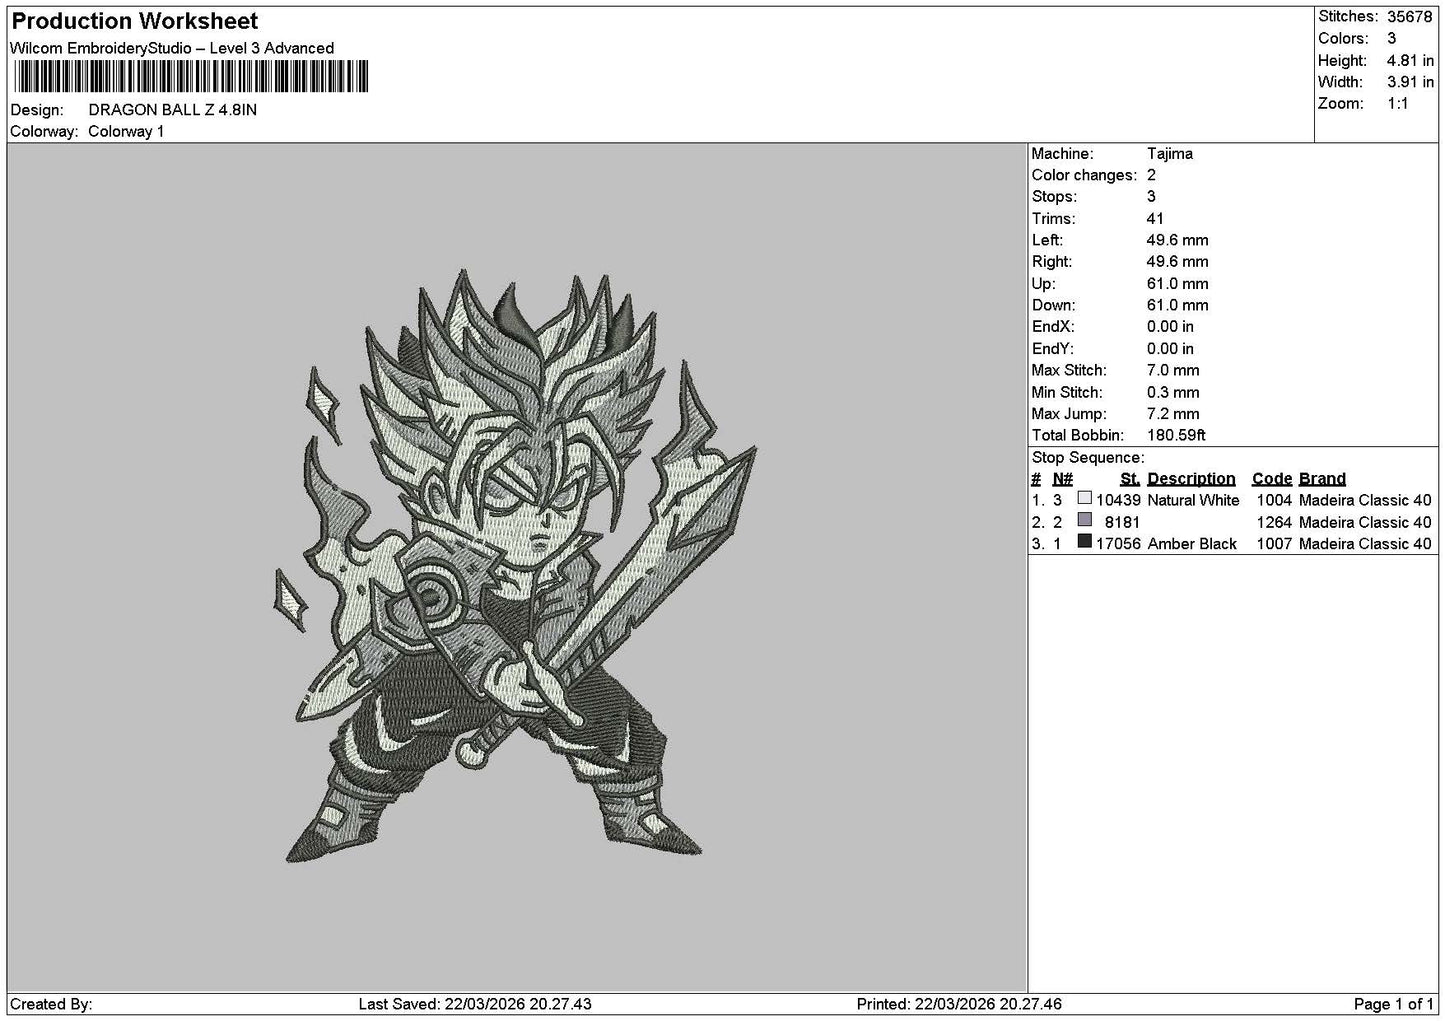Screen dimensions: 1445x1021
Task: Click the Min Stitch value 0.3 mm
Action: click(1173, 393)
